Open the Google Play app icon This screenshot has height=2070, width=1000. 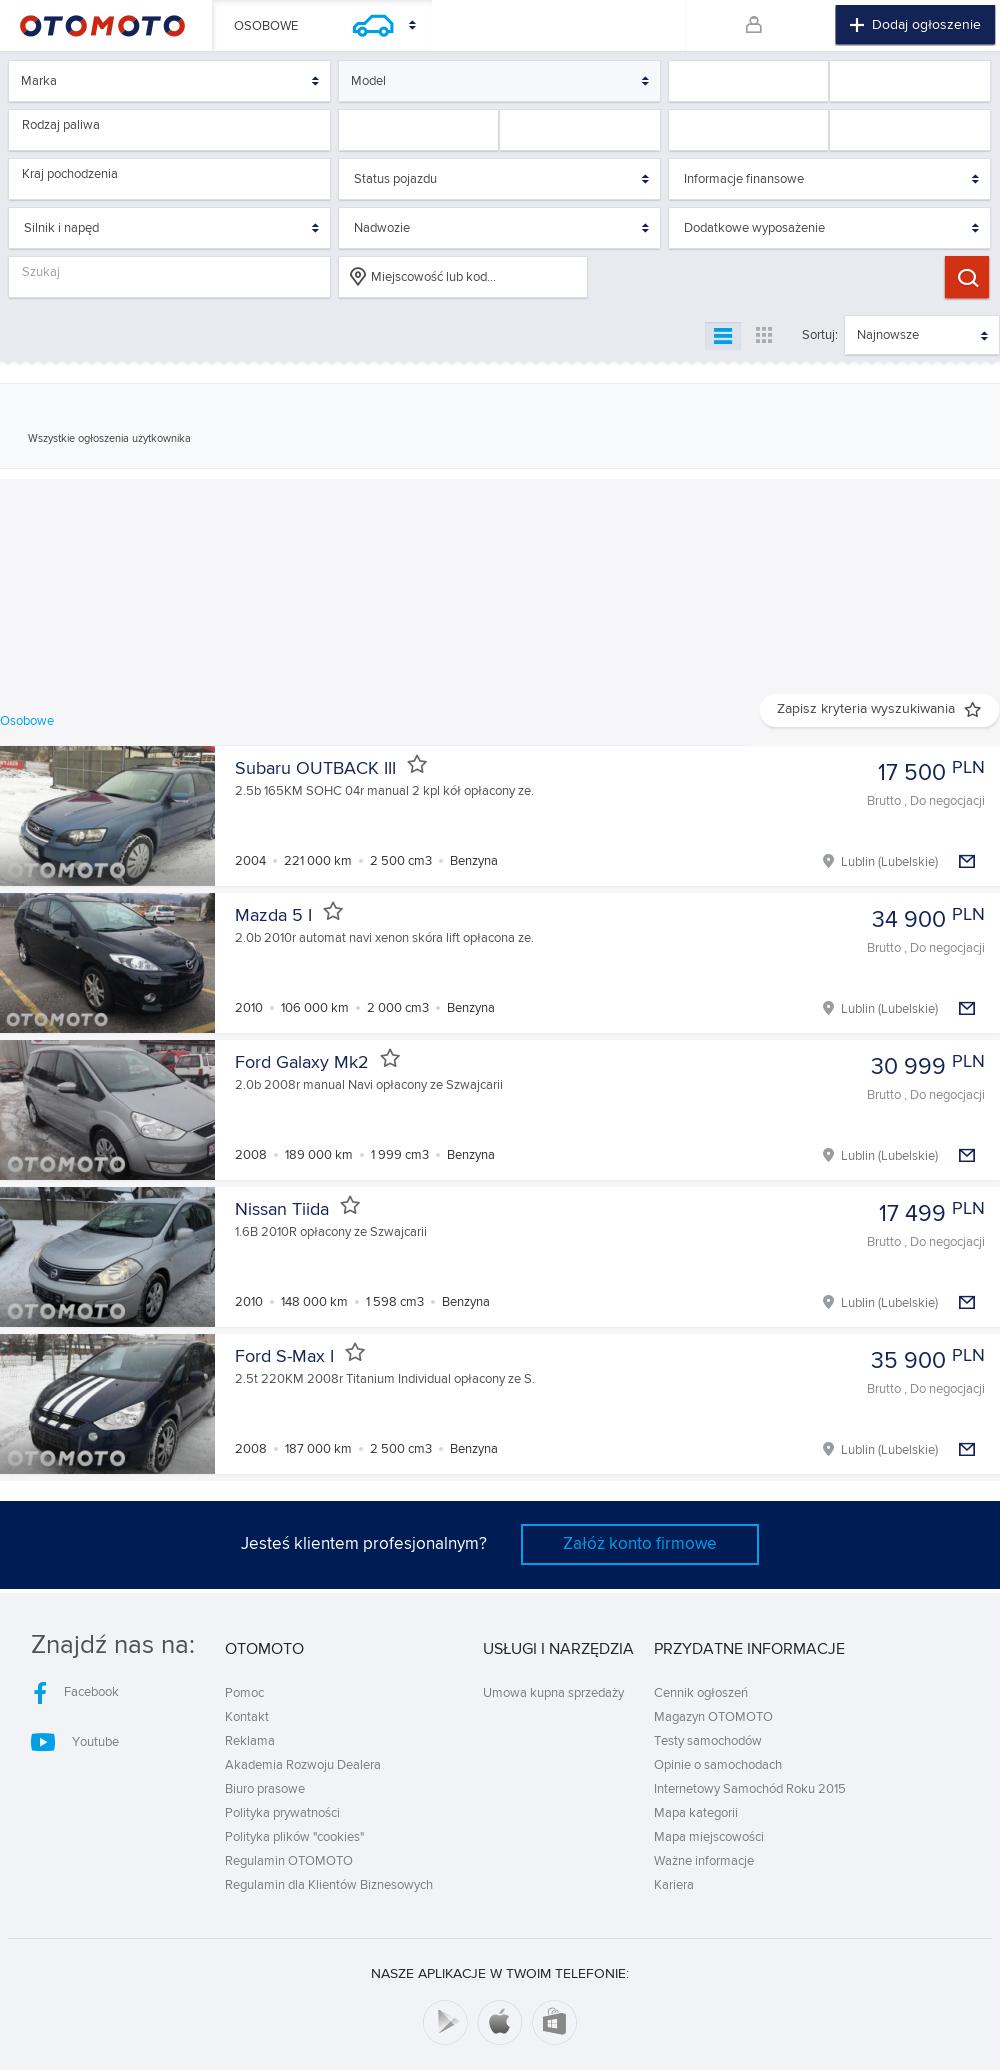click(x=445, y=2023)
